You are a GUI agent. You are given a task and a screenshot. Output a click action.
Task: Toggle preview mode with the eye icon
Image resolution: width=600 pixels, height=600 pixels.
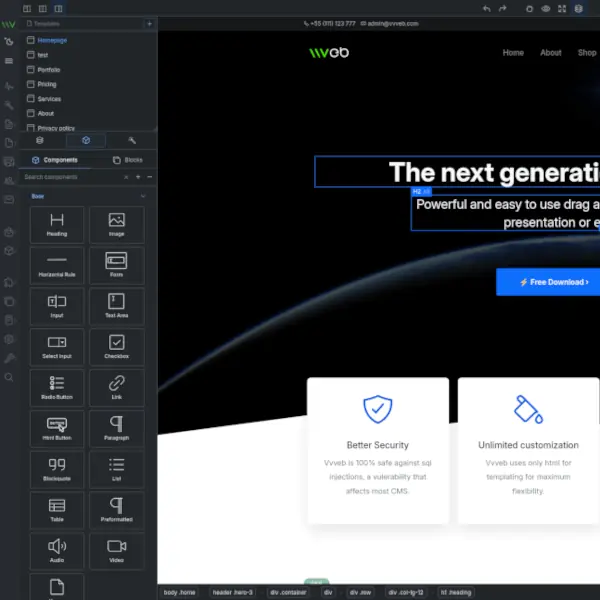point(546,8)
